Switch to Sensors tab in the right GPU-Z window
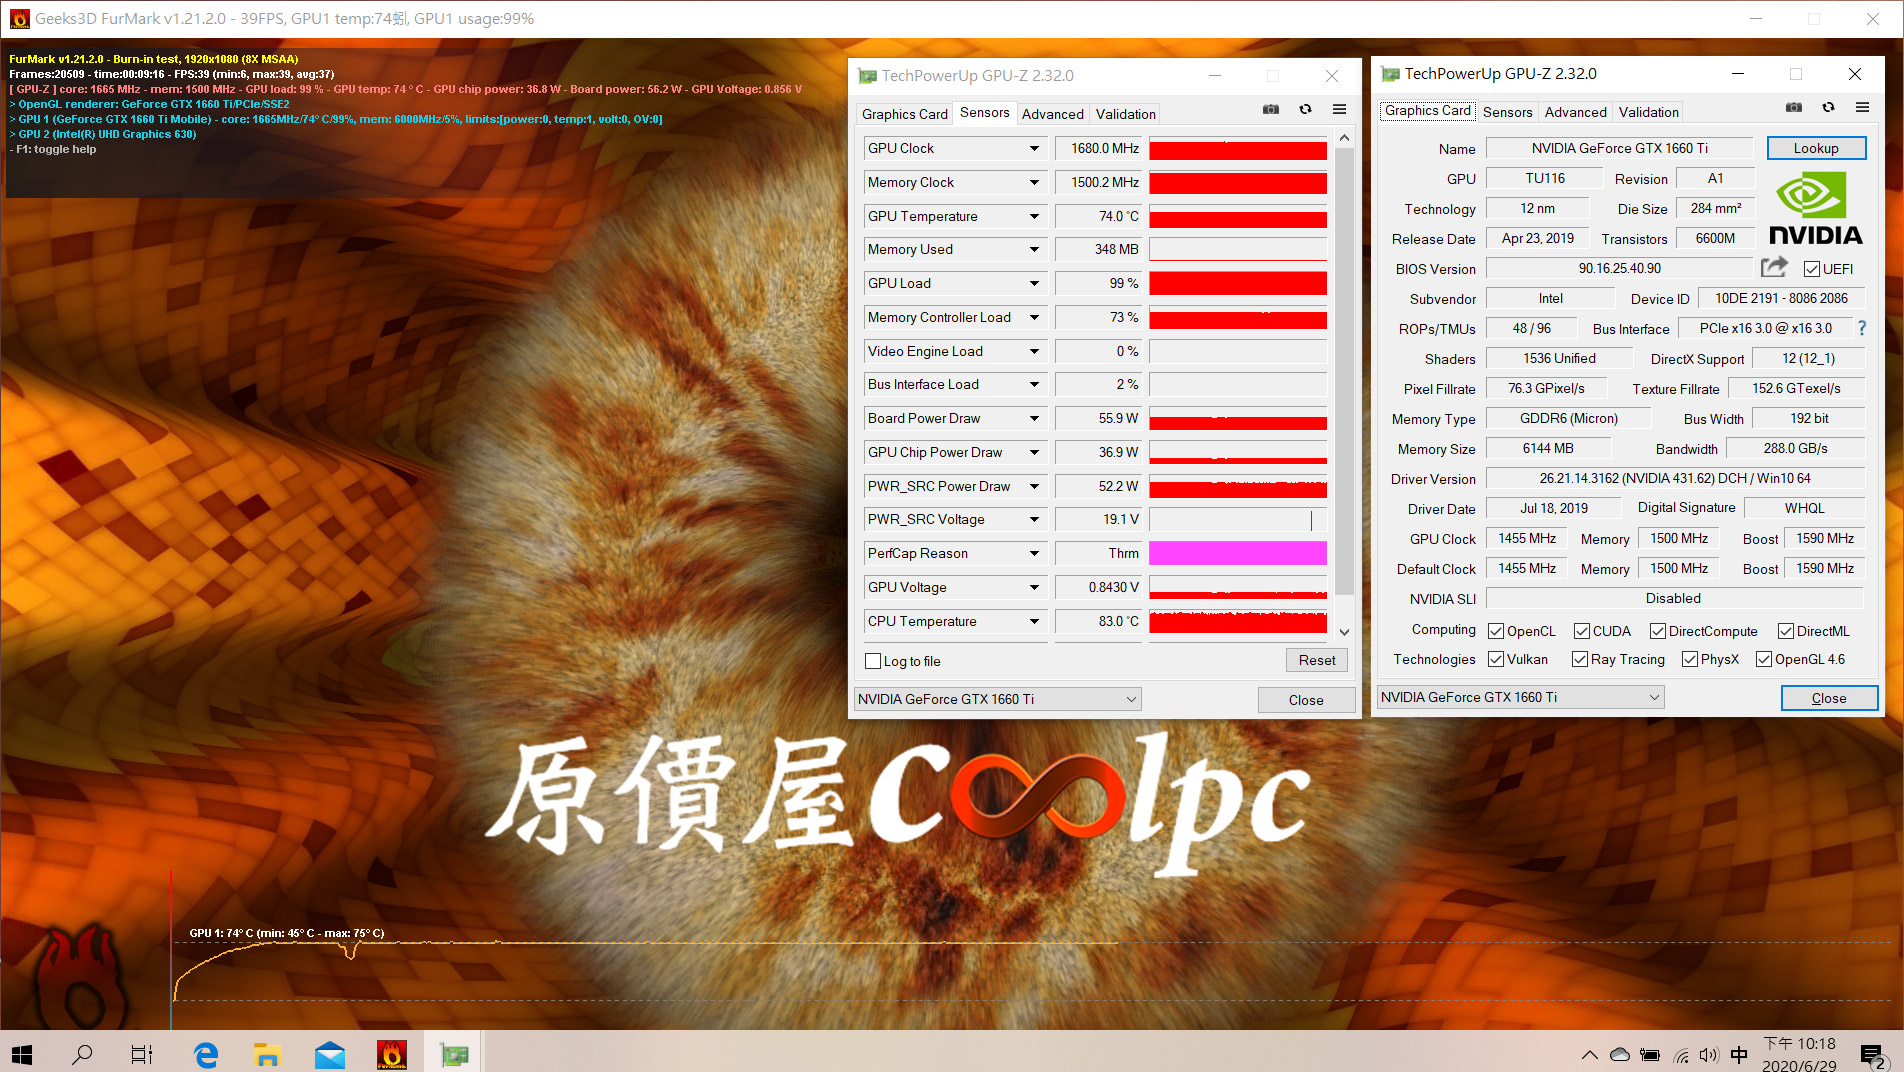Image resolution: width=1904 pixels, height=1072 pixels. tap(1507, 112)
